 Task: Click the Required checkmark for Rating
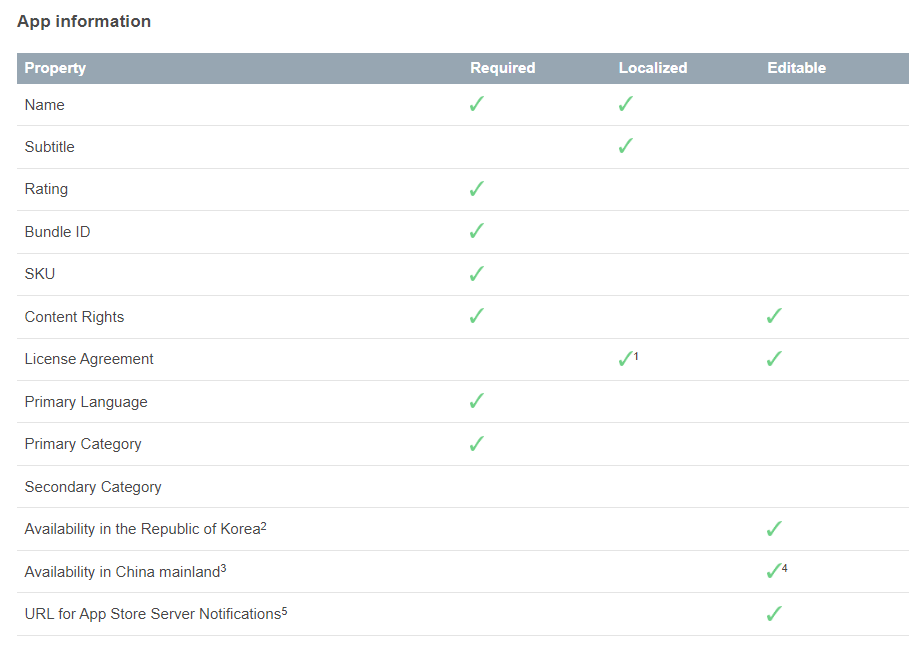click(477, 189)
